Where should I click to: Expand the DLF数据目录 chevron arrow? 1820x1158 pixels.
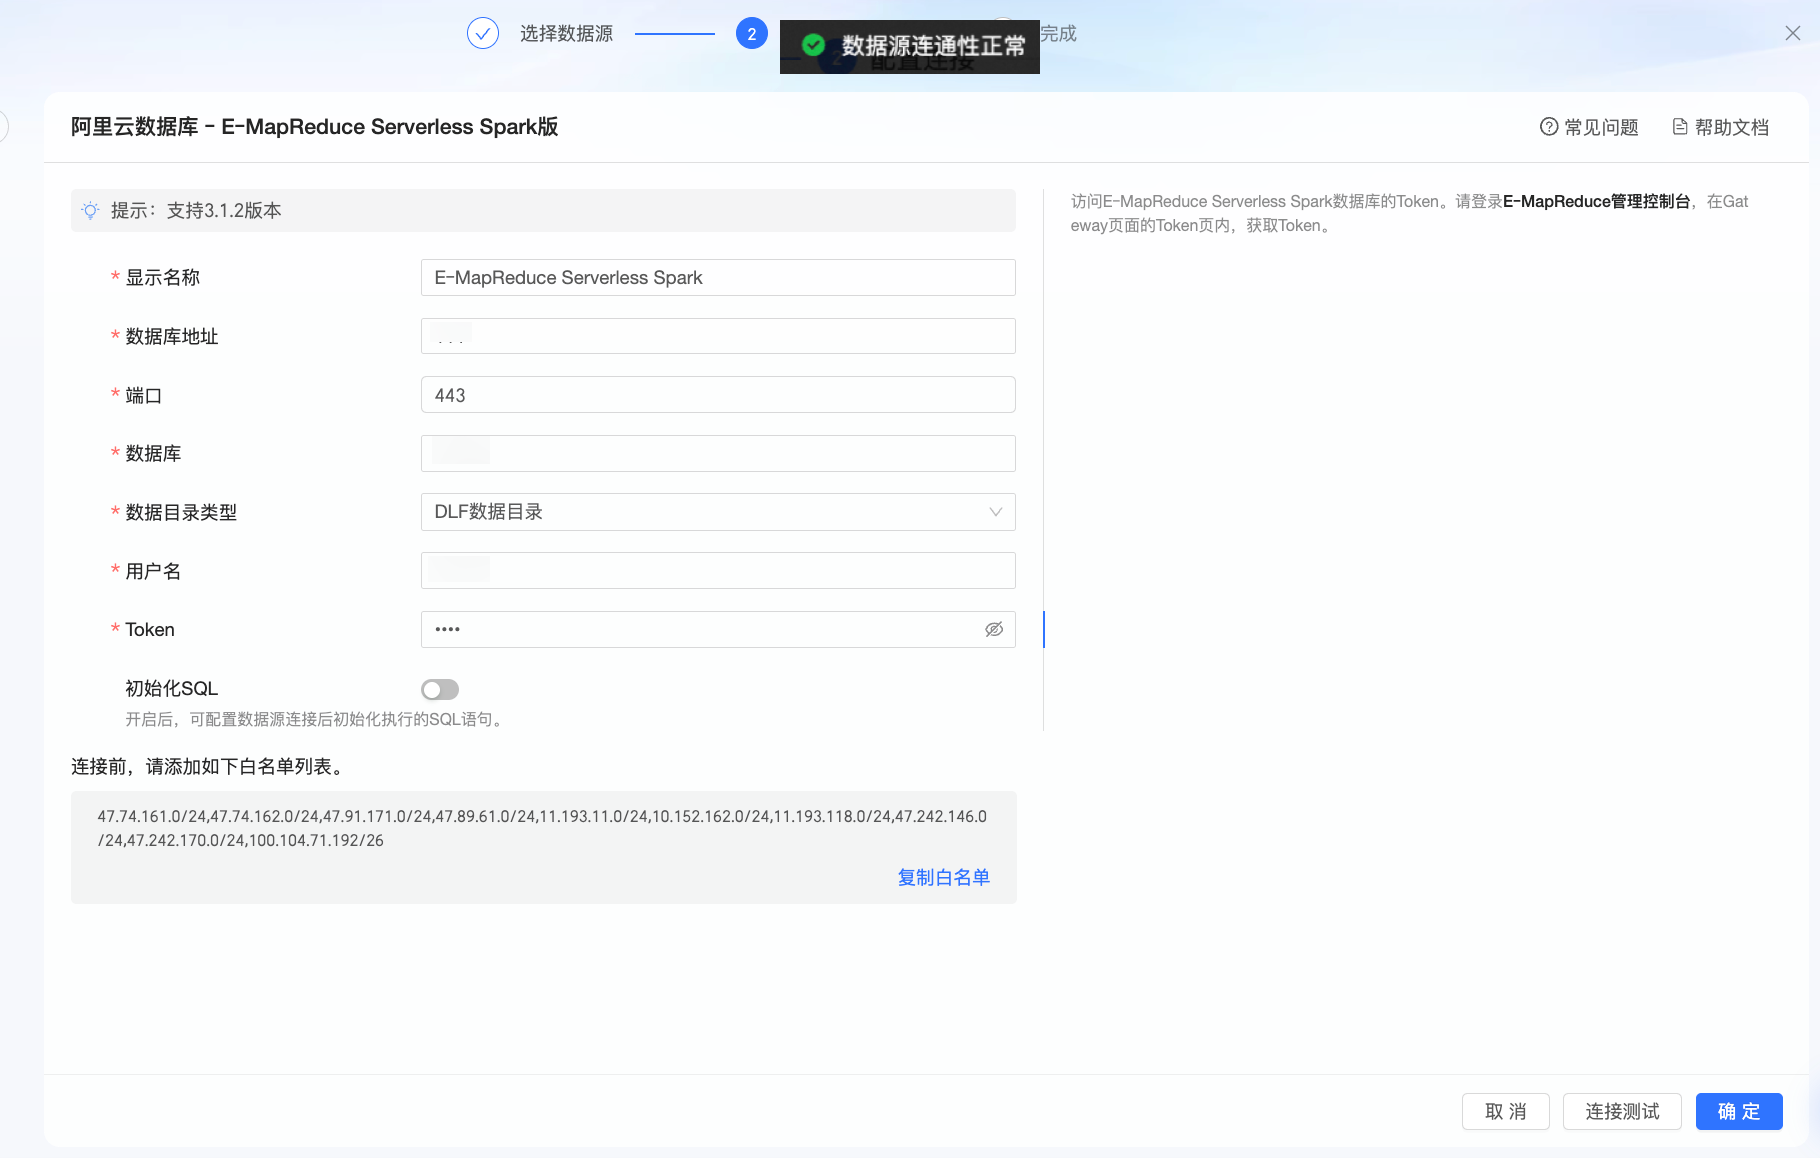(996, 512)
